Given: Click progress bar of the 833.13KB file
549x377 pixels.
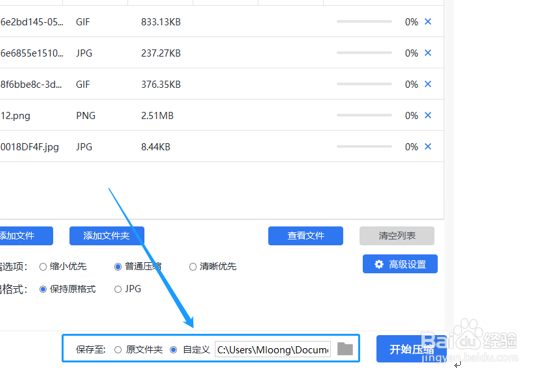Looking at the screenshot, I should 364,21.
